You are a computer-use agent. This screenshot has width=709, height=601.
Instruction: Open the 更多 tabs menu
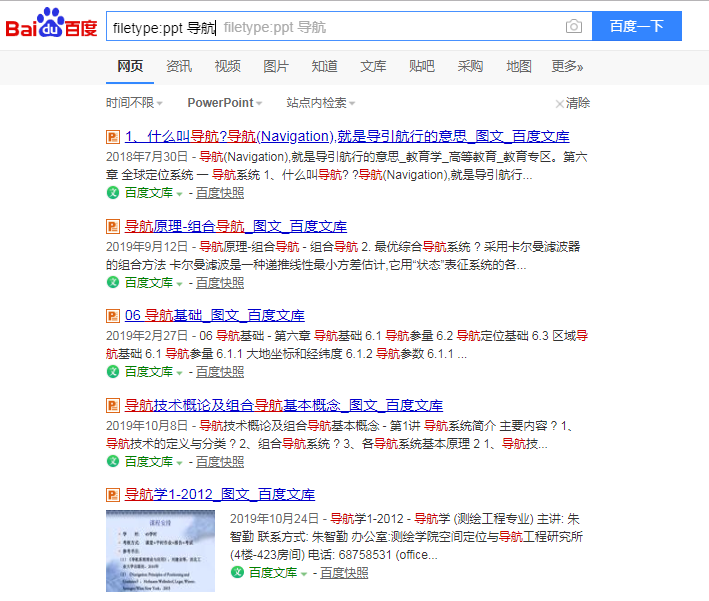(567, 67)
